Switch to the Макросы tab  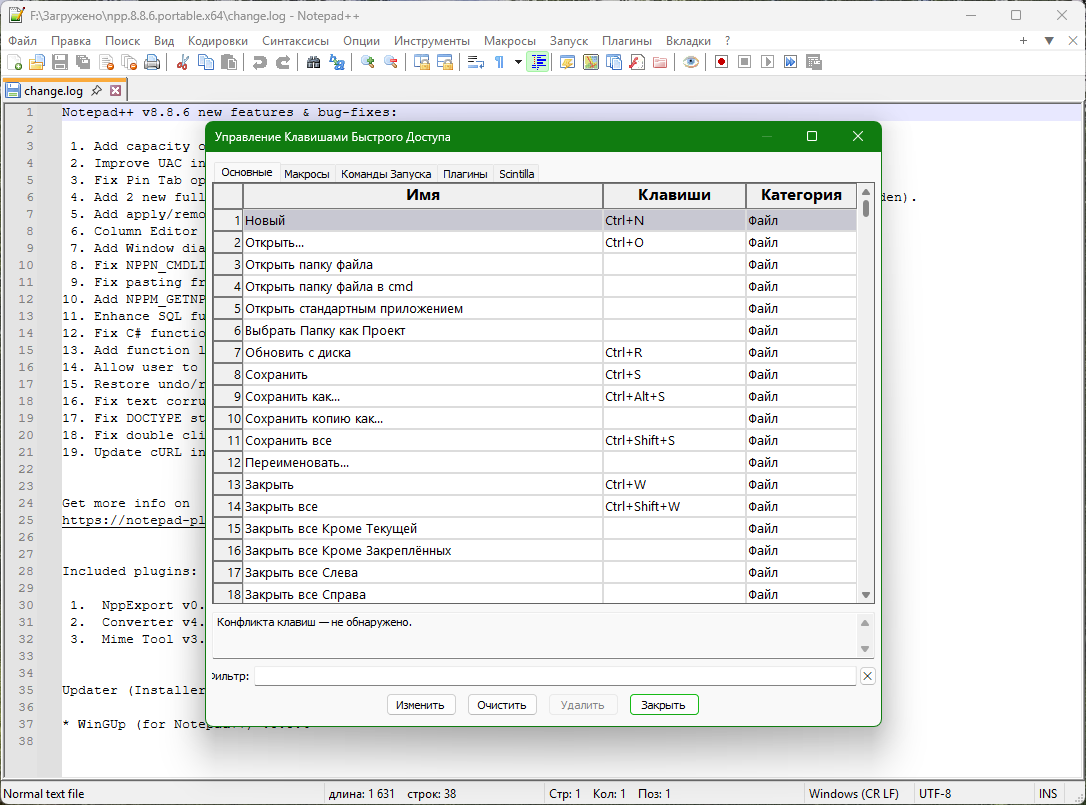(306, 173)
